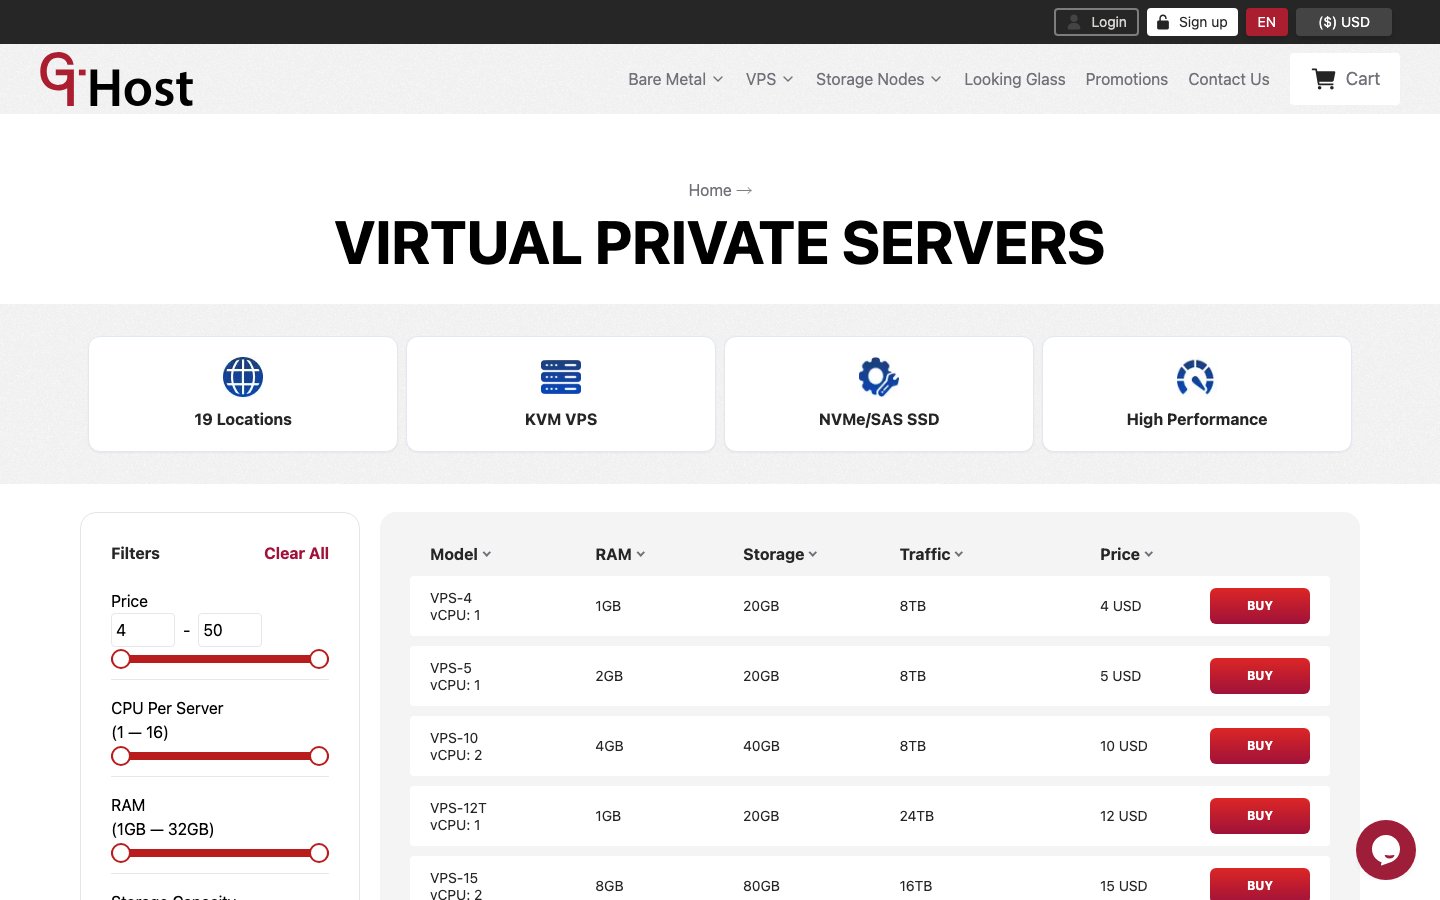Expand the Storage Nodes dropdown
This screenshot has height=900, width=1440.
tap(878, 79)
